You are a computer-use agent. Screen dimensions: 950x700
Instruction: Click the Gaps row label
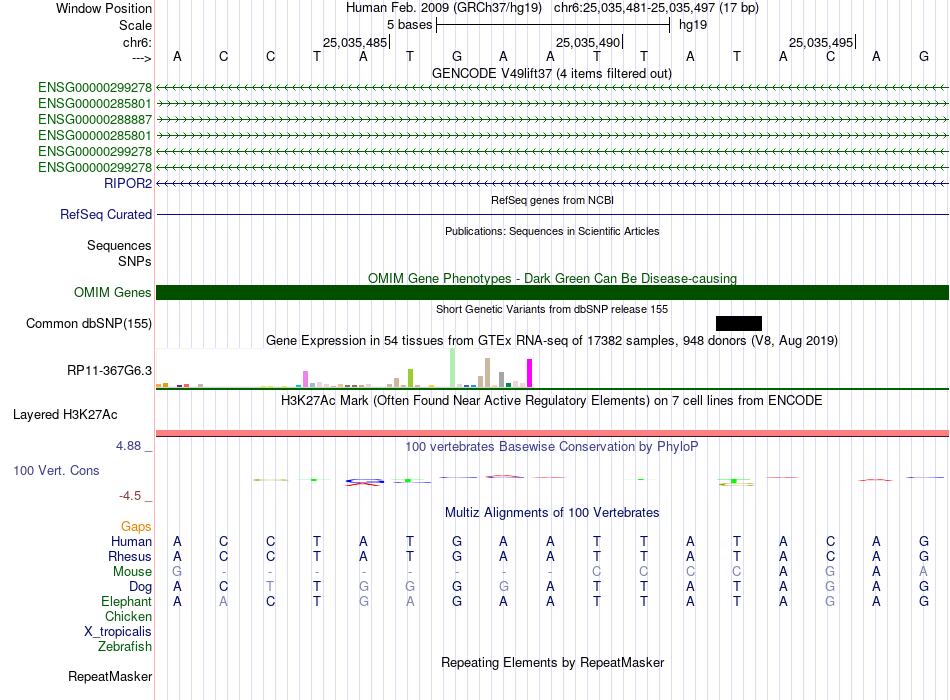tap(136, 527)
